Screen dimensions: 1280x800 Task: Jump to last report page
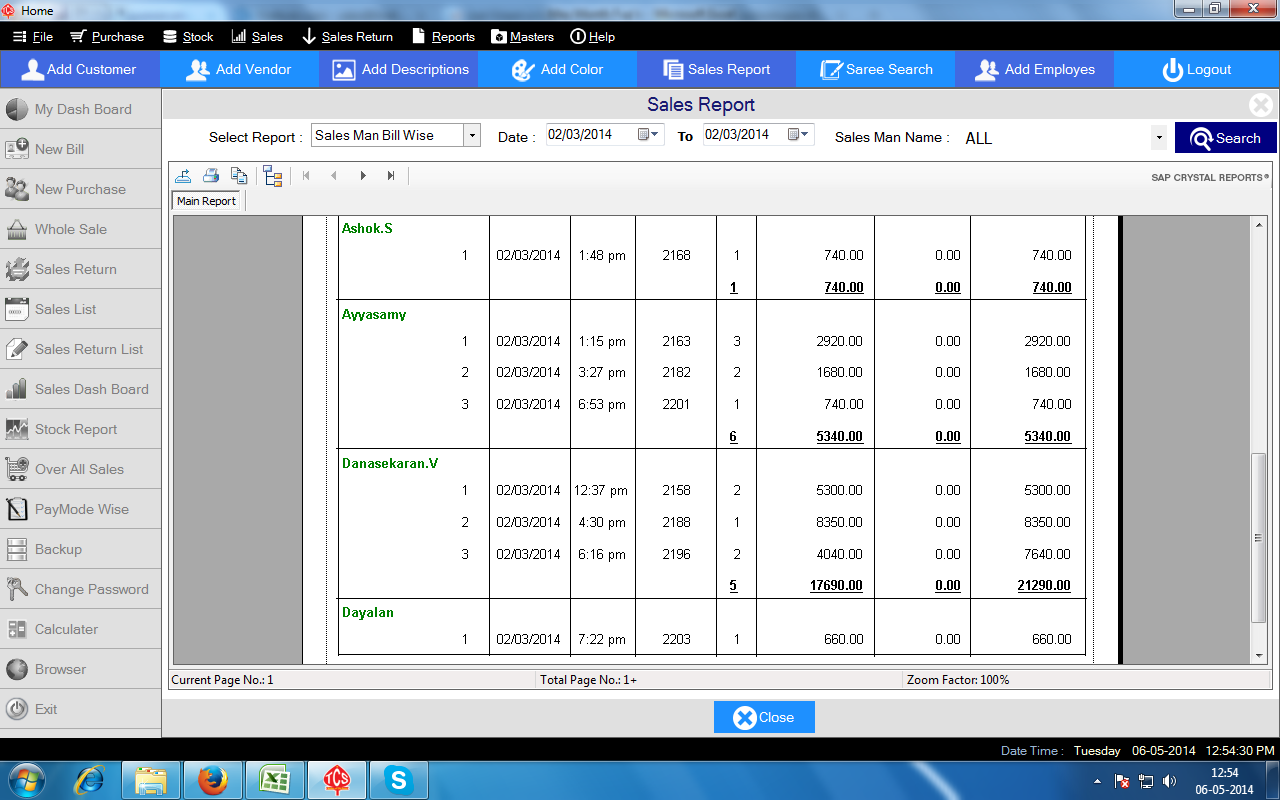[391, 176]
